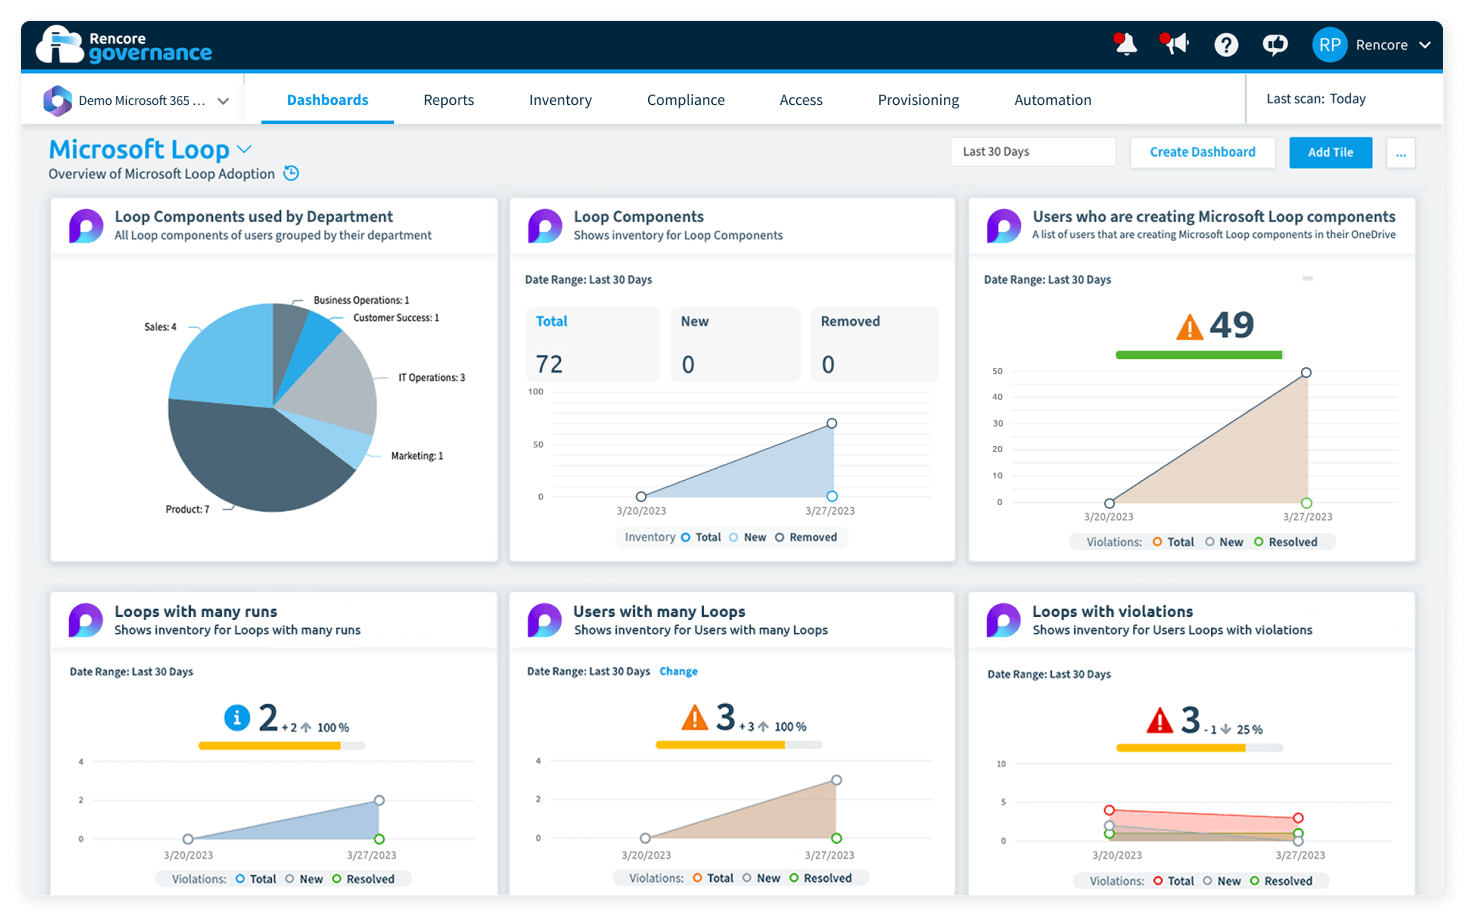
Task: Open the Last 30 Days range selector
Action: pyautogui.click(x=1033, y=152)
